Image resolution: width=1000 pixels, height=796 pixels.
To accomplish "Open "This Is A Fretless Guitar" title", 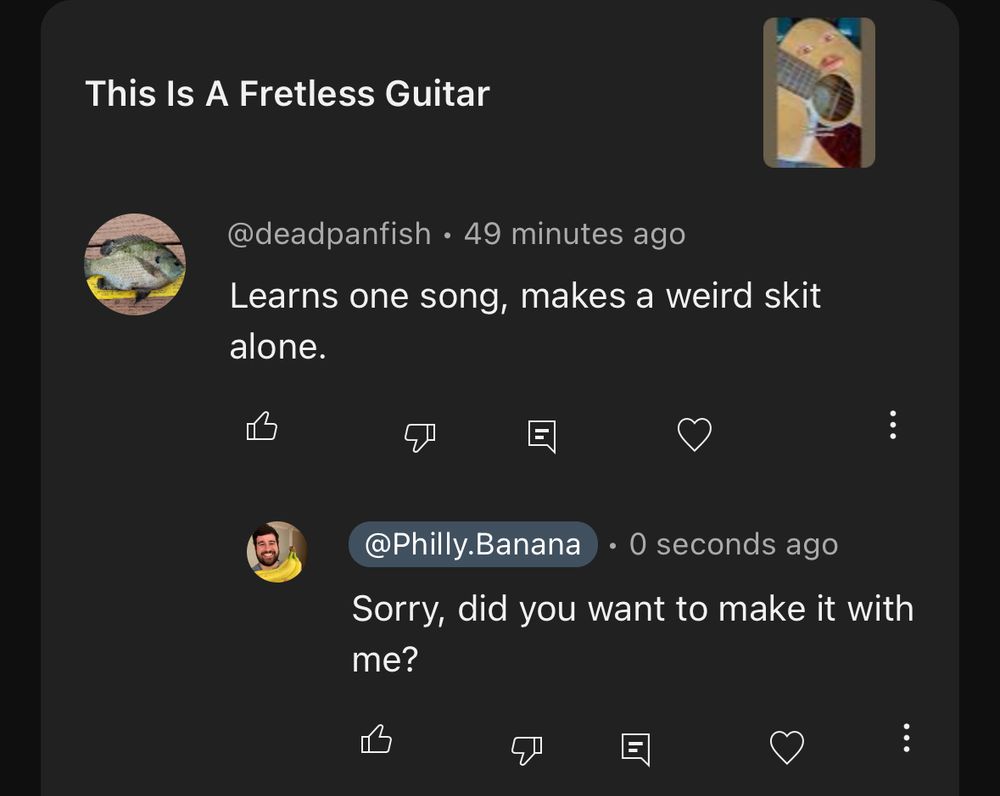I will pyautogui.click(x=288, y=94).
